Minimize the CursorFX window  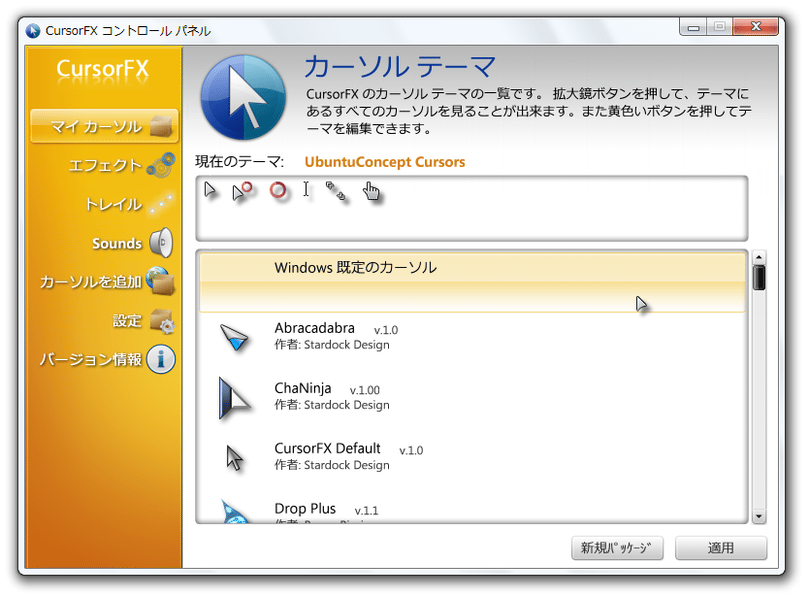coord(693,27)
